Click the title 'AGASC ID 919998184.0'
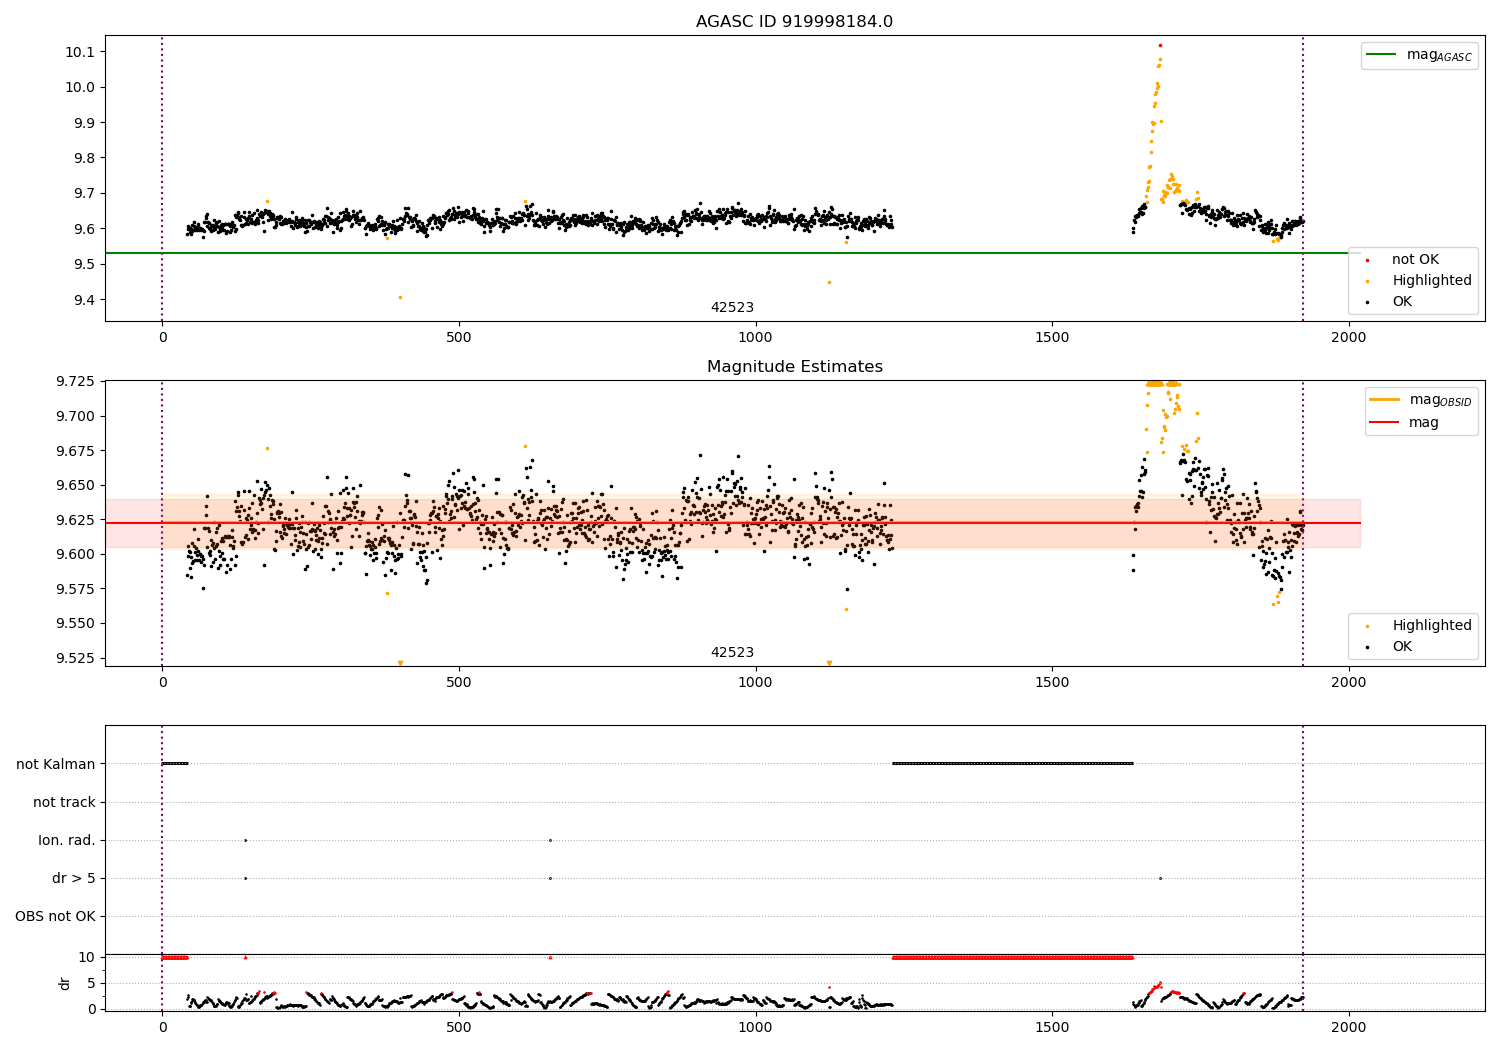Viewport: 1500px width, 1050px height. (x=794, y=22)
